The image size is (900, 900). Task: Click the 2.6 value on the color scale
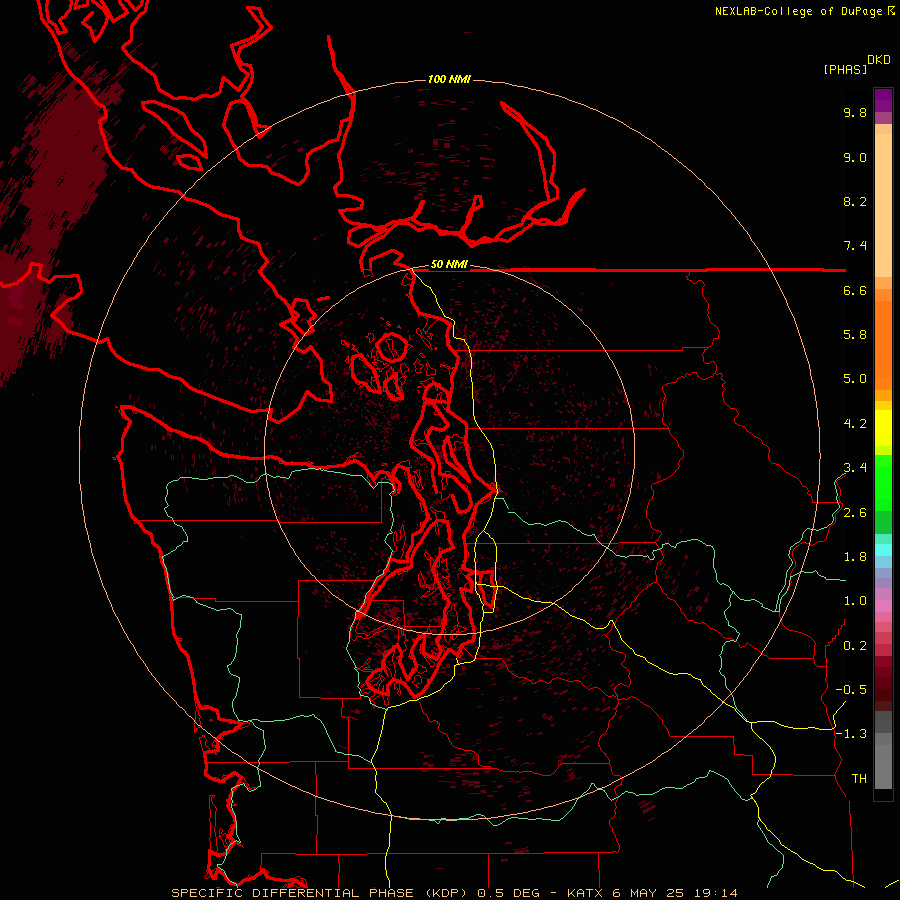tap(855, 513)
